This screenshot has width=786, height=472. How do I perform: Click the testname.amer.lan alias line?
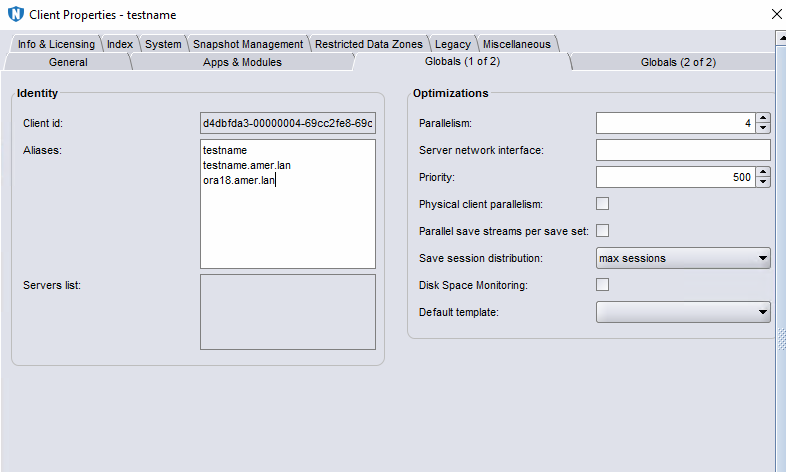point(247,165)
